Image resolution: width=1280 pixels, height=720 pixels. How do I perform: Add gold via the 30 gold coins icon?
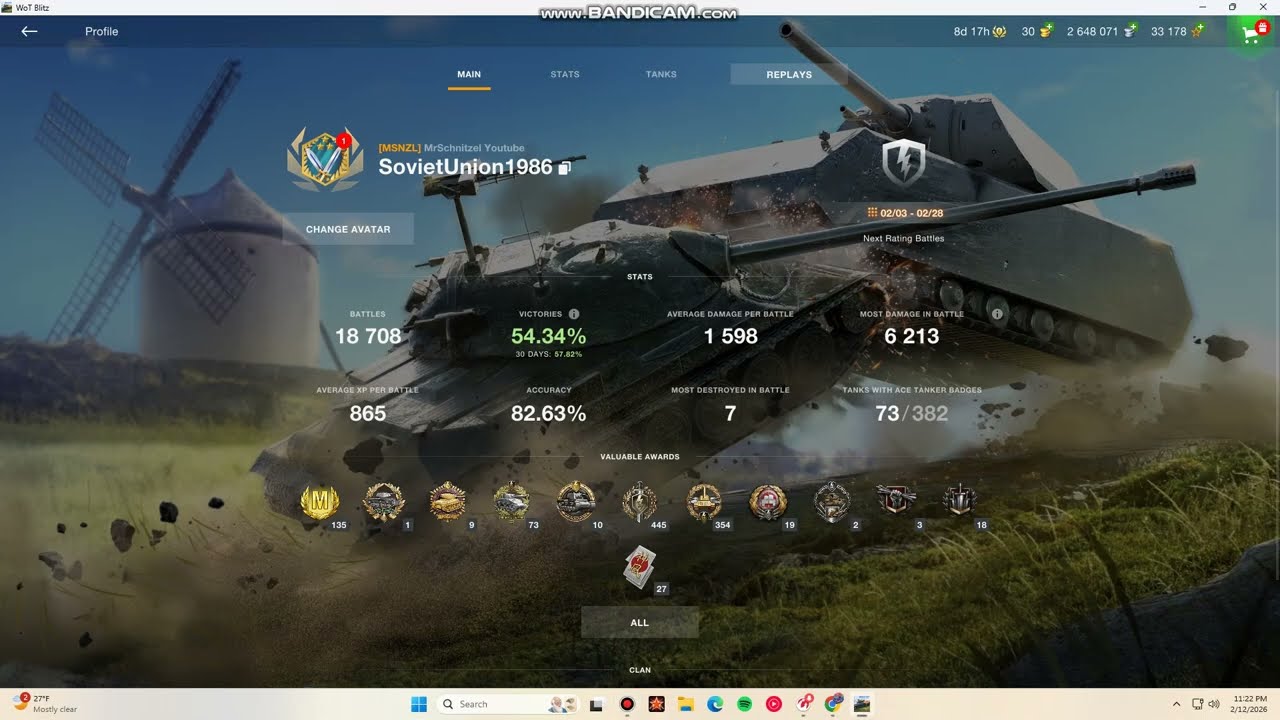[1046, 31]
